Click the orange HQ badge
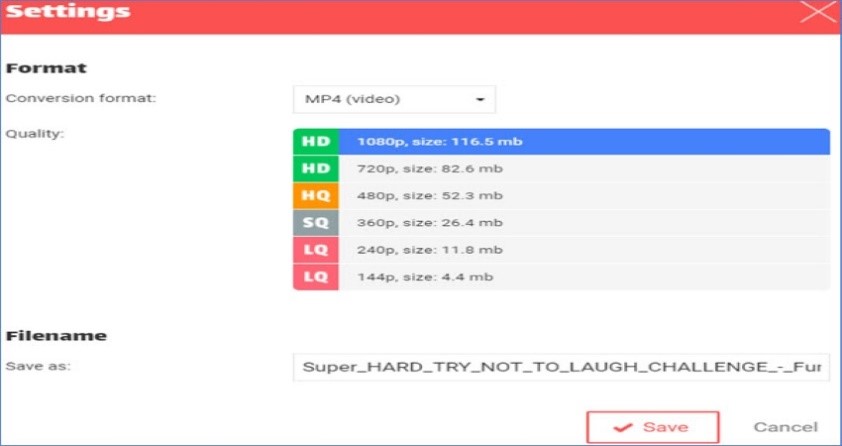 pos(316,195)
